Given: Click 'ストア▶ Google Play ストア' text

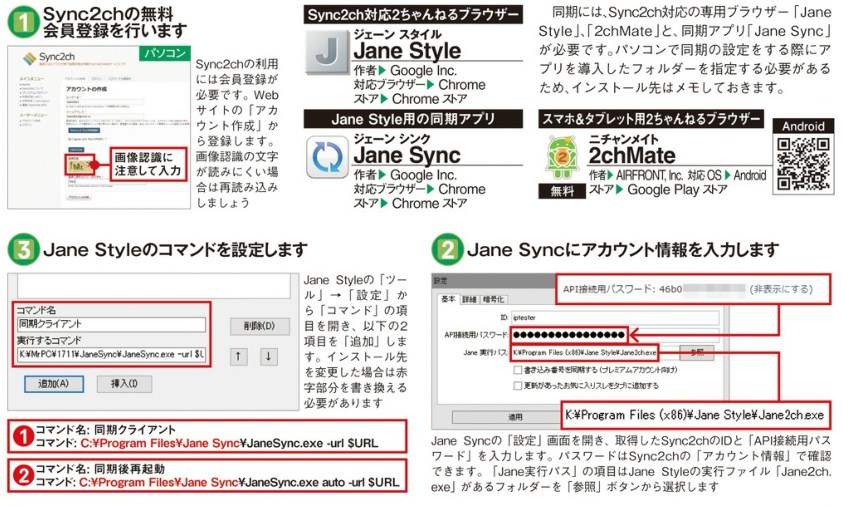Looking at the screenshot, I should [658, 190].
